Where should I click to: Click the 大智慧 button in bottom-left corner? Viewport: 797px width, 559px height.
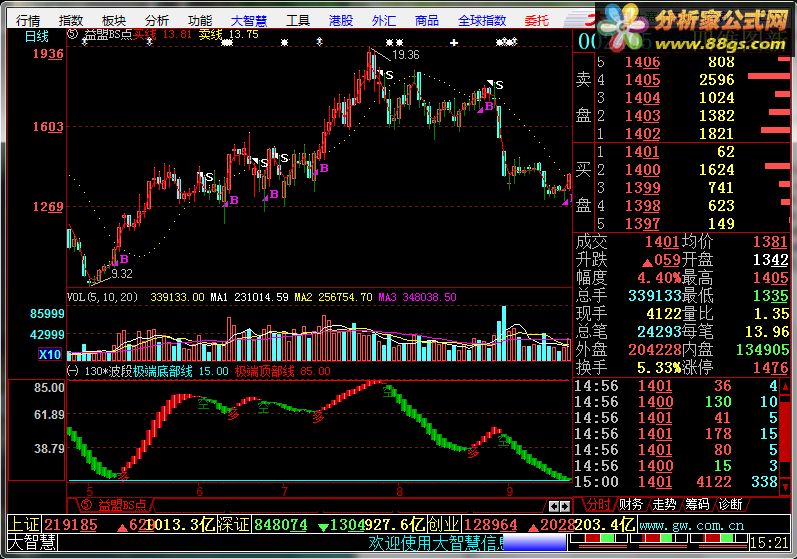pos(33,542)
